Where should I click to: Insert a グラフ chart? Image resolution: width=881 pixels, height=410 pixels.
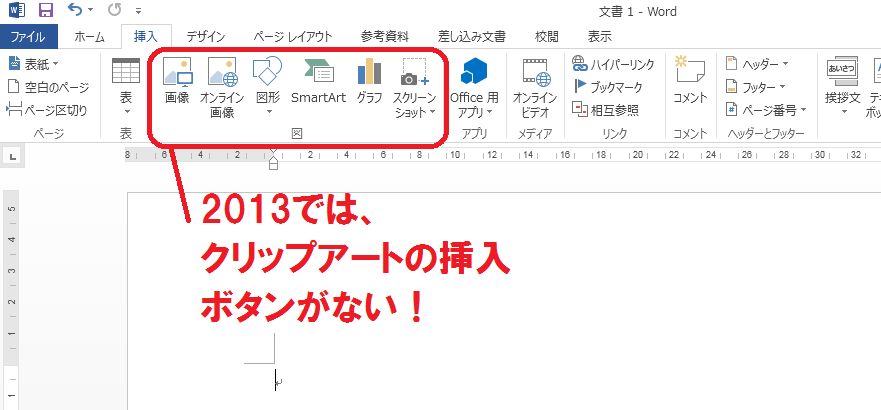369,83
